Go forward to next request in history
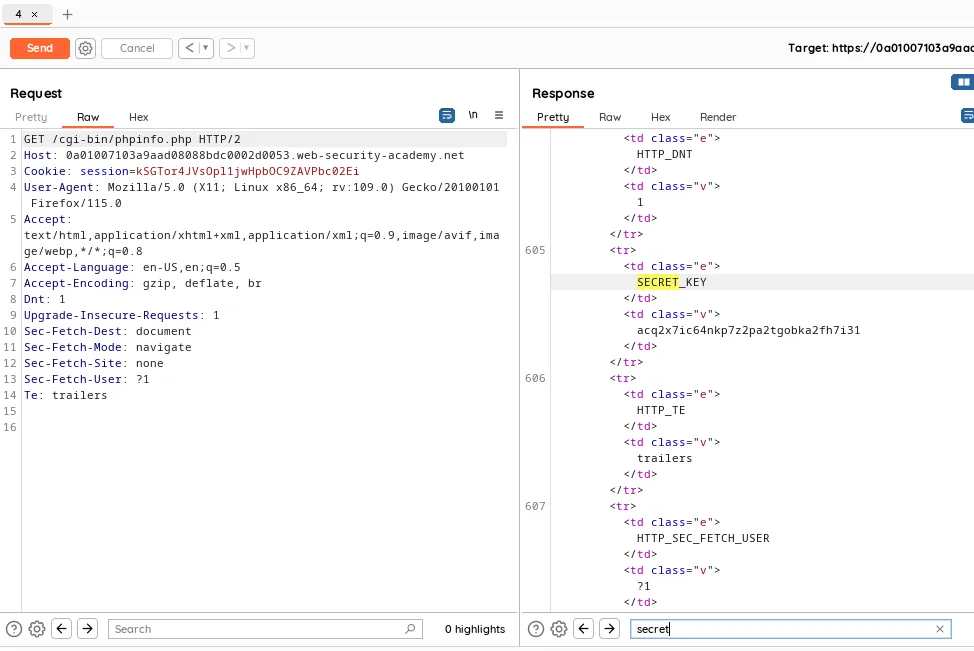Image resolution: width=974 pixels, height=651 pixels. 230,48
